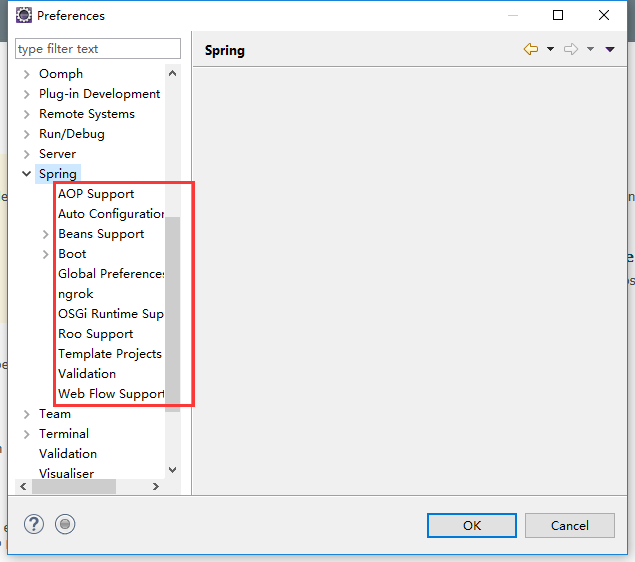Select Remote Systems in the tree
Image resolution: width=635 pixels, height=562 pixels.
(x=87, y=114)
